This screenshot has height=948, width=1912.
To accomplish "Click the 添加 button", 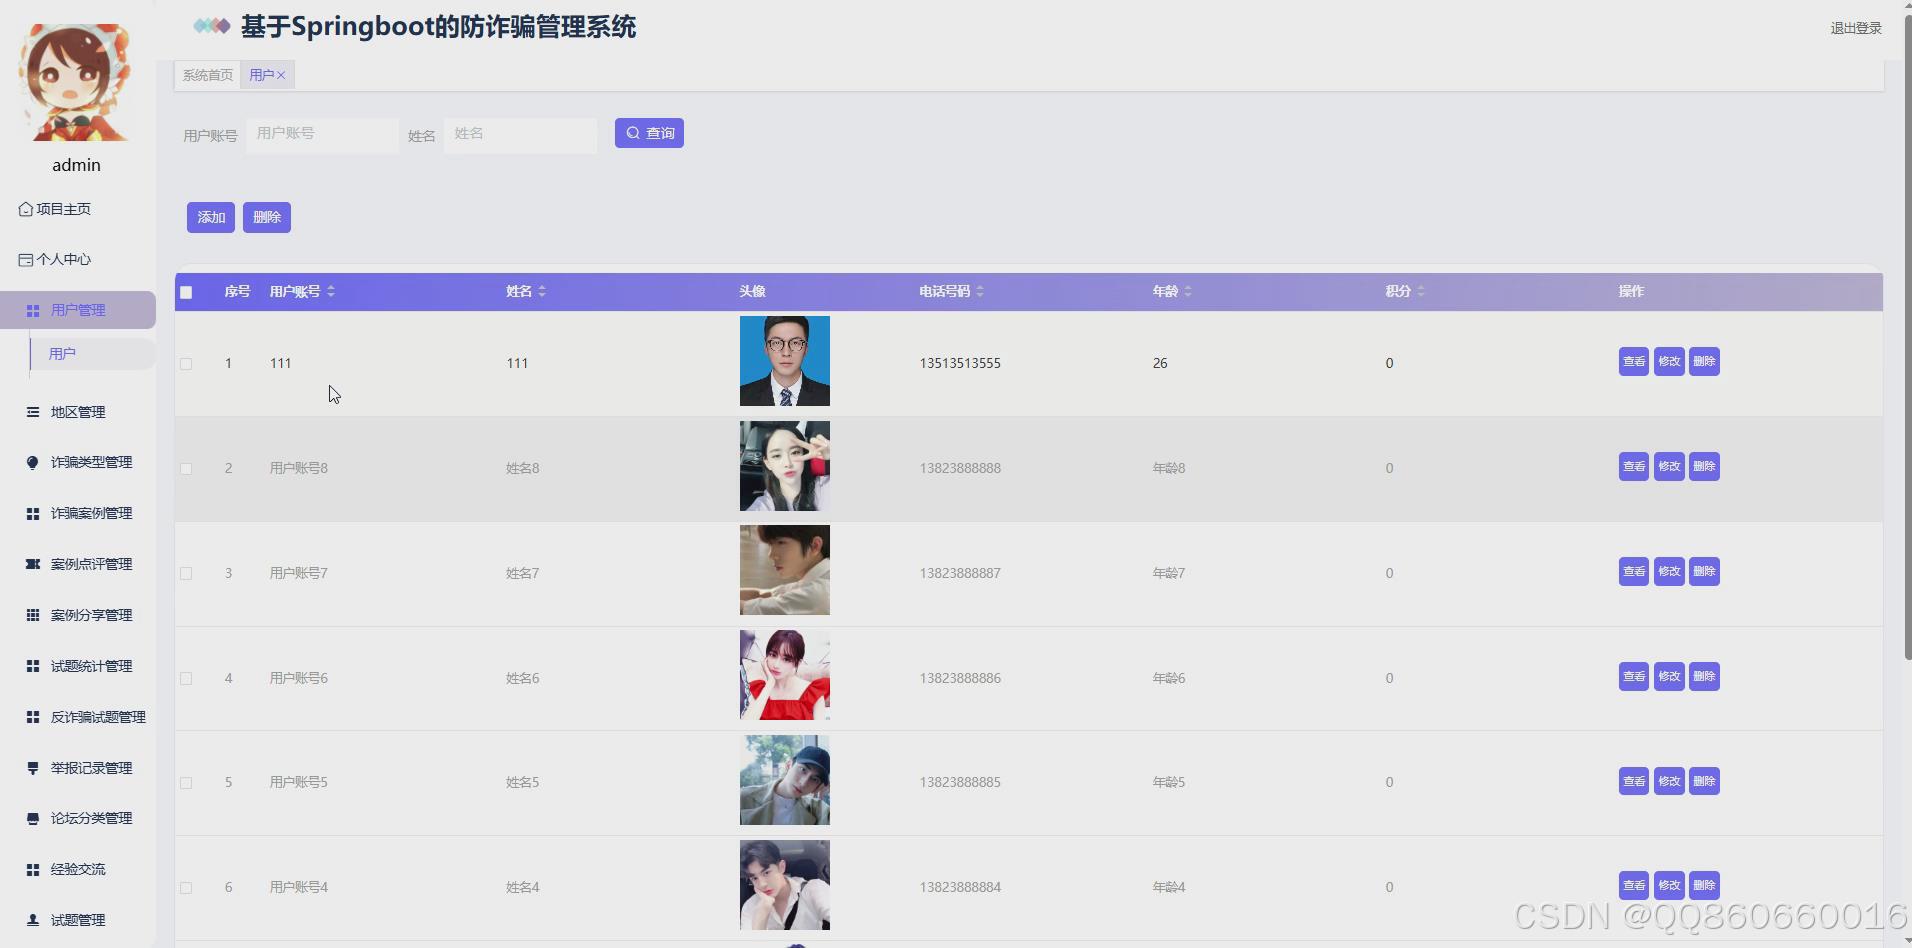I will point(211,217).
